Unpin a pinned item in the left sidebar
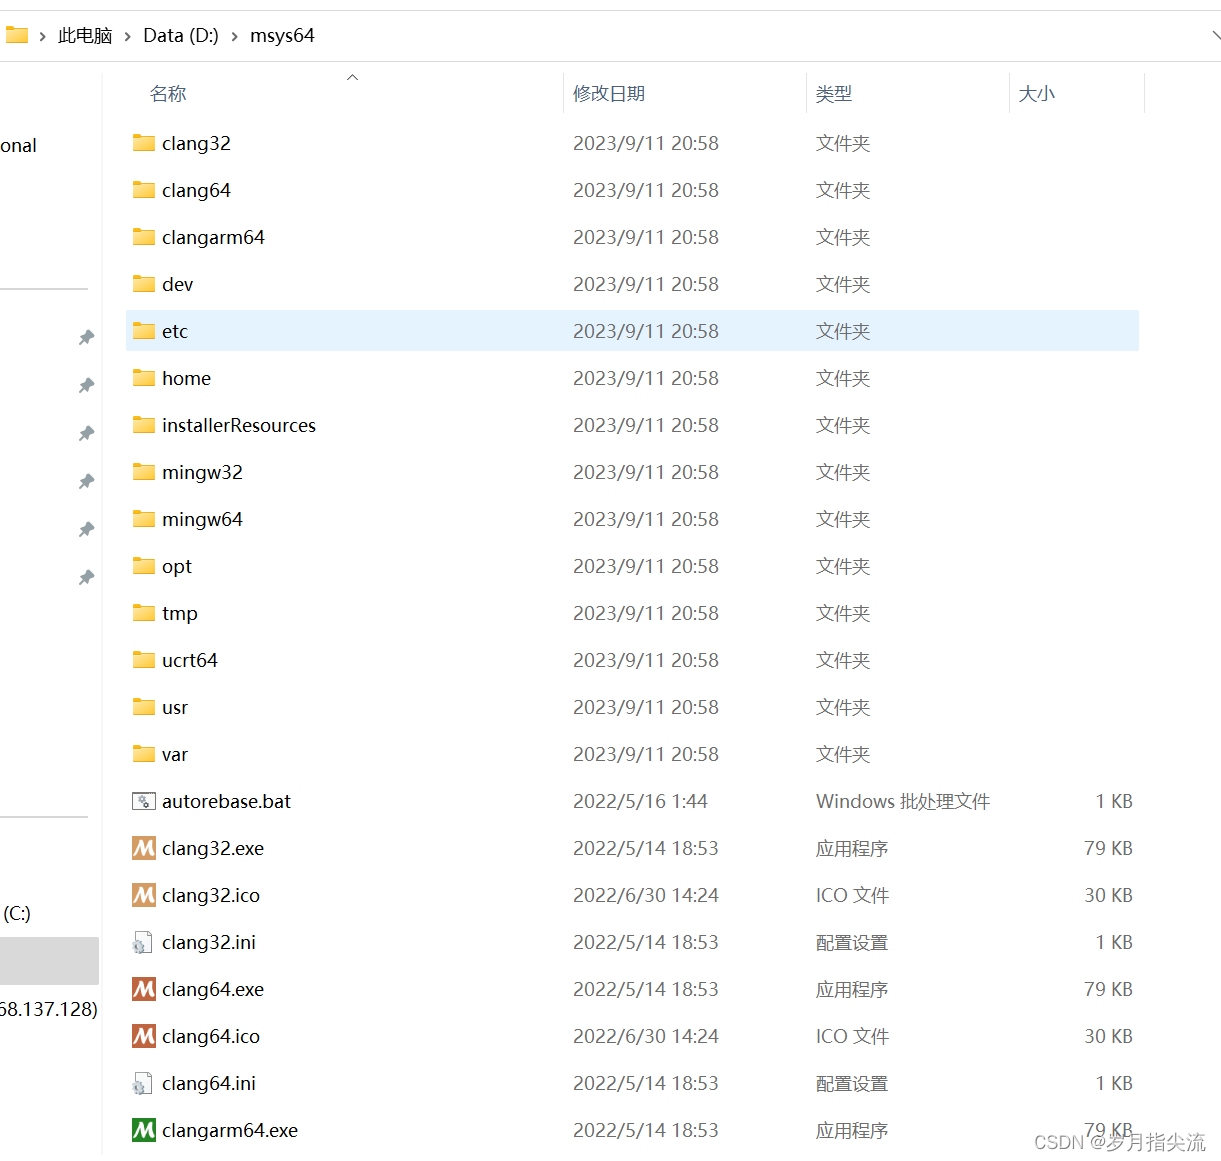 [x=86, y=337]
